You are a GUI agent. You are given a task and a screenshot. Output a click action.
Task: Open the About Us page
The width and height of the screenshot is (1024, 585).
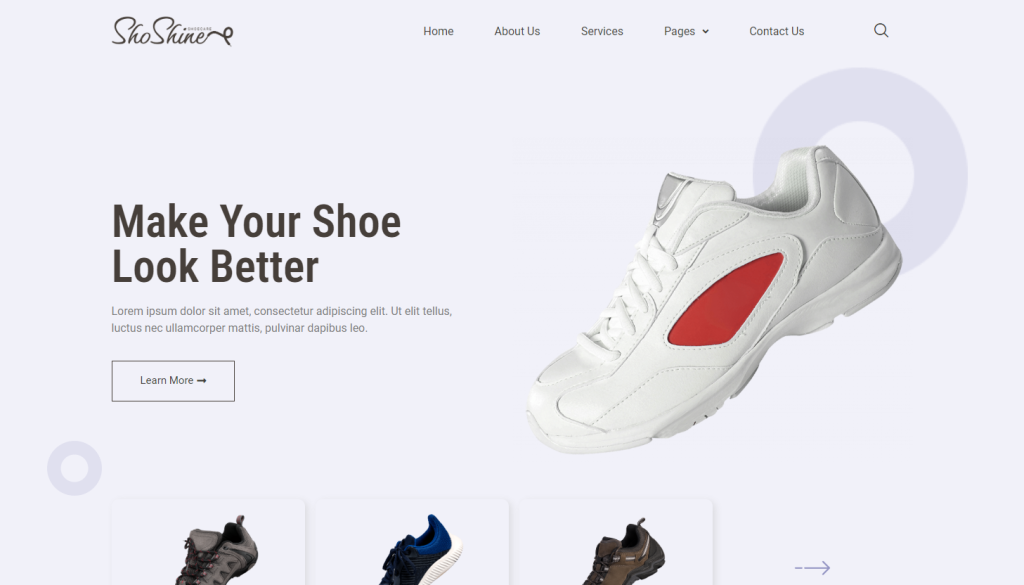click(x=517, y=31)
